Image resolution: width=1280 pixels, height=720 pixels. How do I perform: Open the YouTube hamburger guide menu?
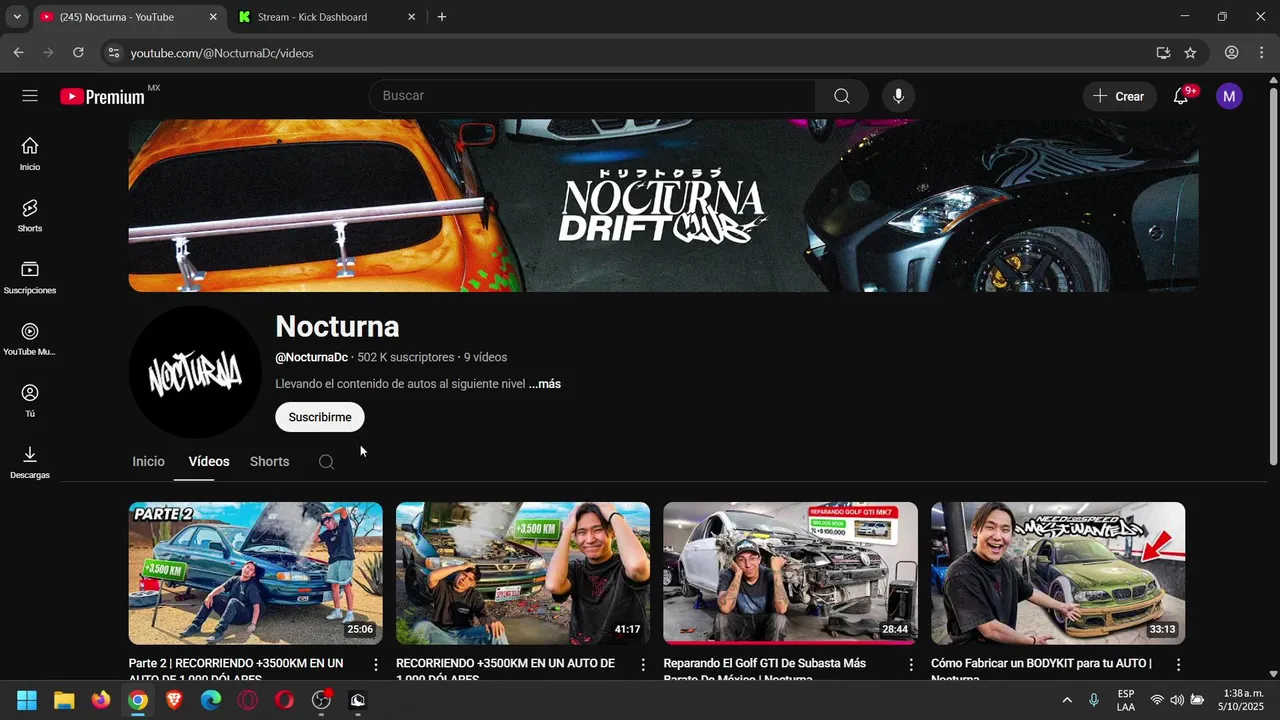(x=30, y=96)
